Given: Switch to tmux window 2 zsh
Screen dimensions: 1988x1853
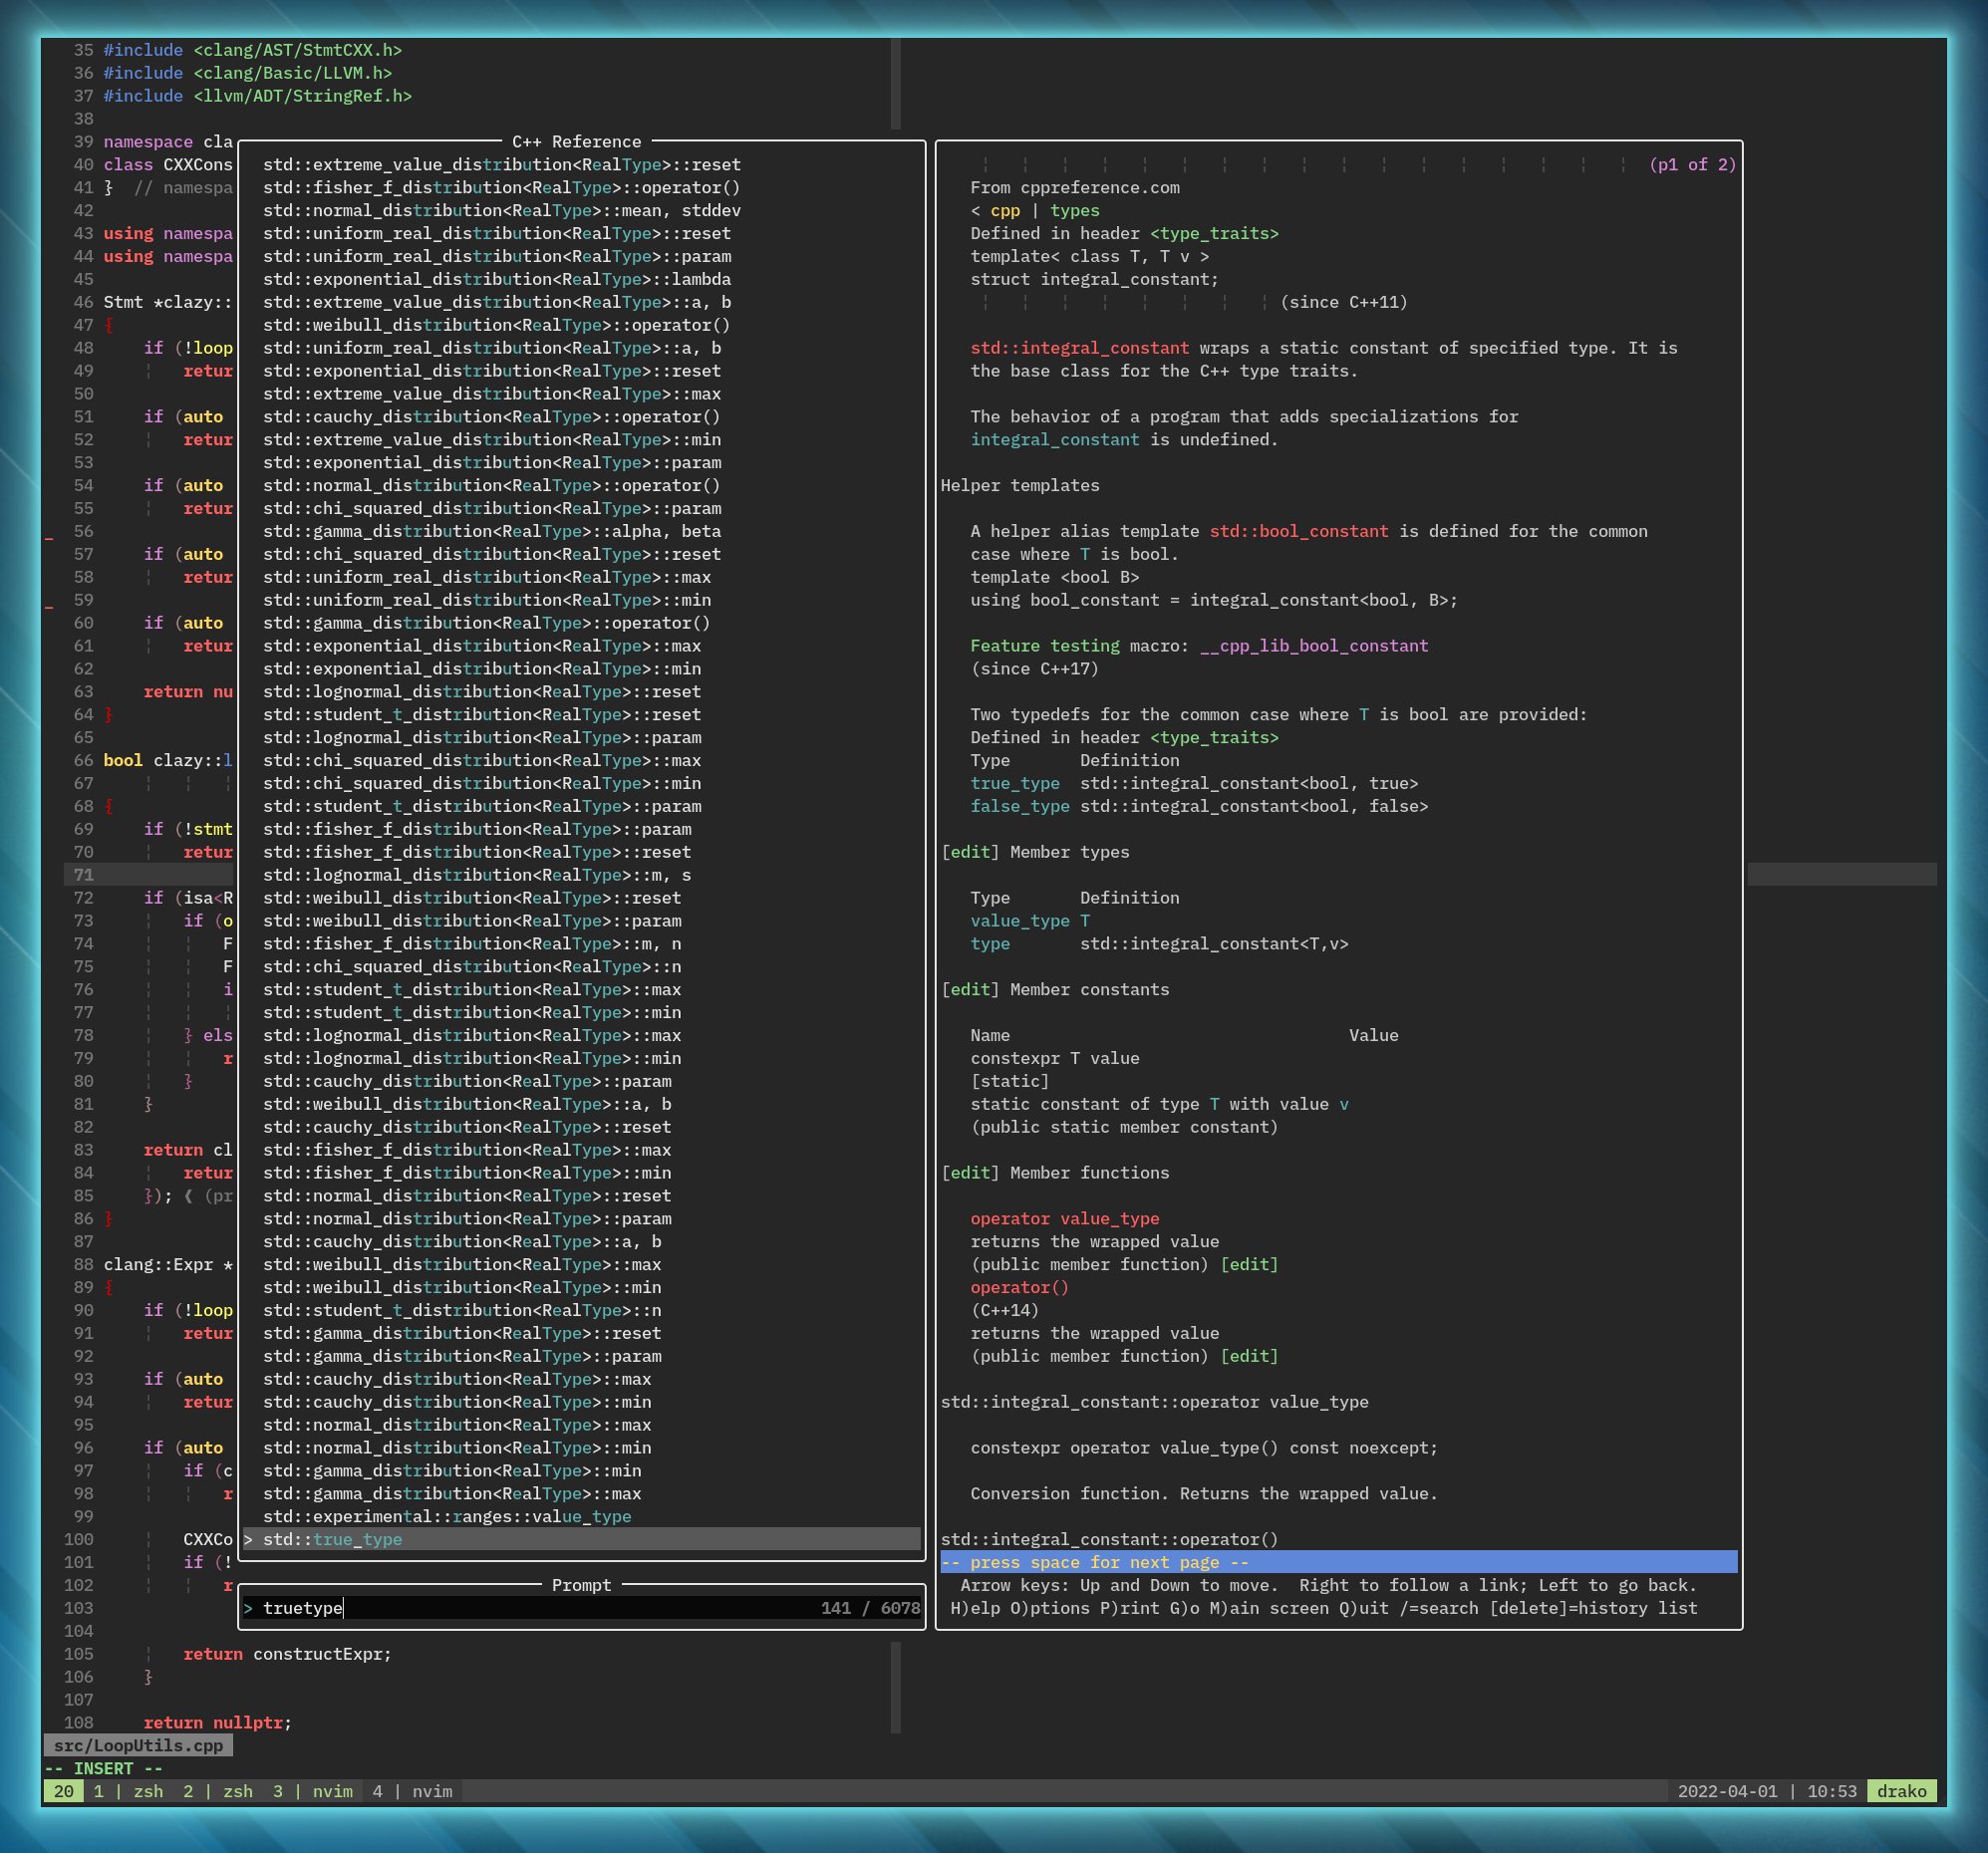Looking at the screenshot, I should click(x=218, y=1791).
